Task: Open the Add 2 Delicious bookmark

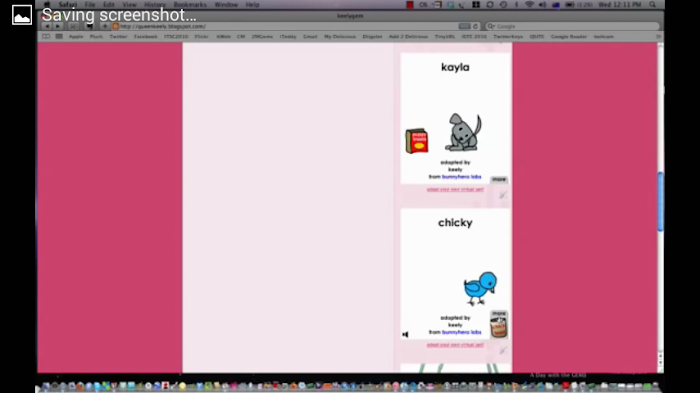Action: coord(408,37)
